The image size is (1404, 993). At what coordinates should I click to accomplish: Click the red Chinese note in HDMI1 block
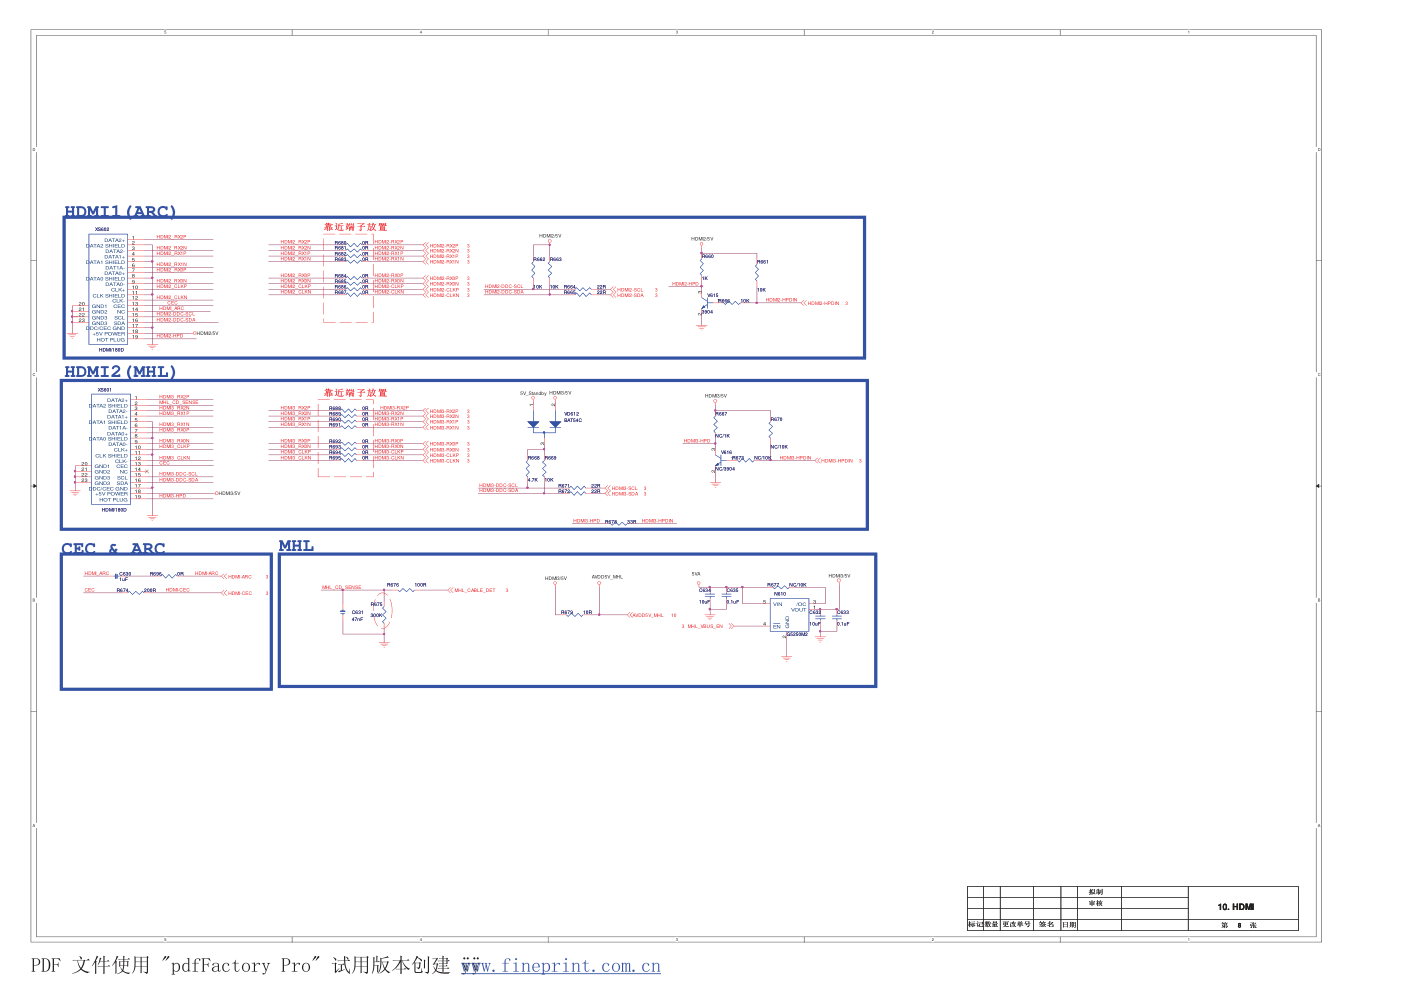tap(355, 227)
